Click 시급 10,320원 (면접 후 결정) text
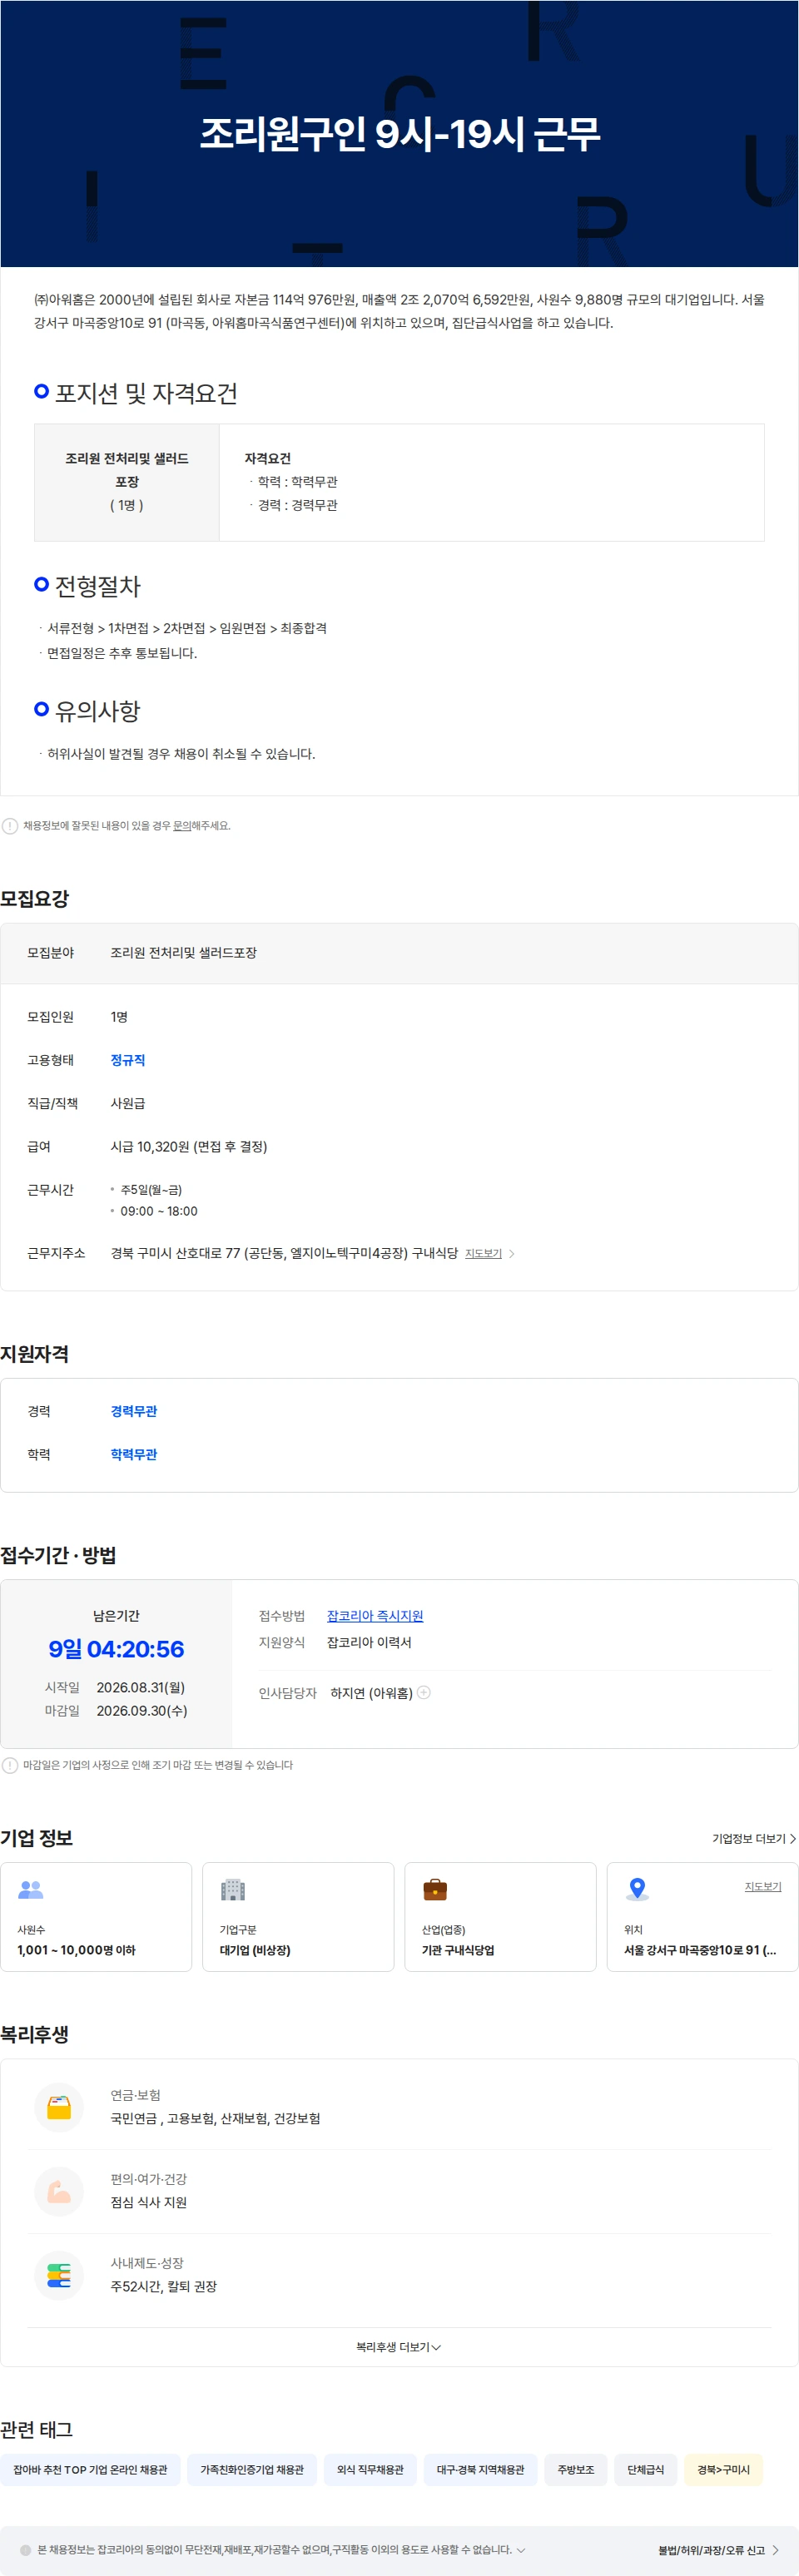This screenshot has width=799, height=2576. coord(189,1146)
